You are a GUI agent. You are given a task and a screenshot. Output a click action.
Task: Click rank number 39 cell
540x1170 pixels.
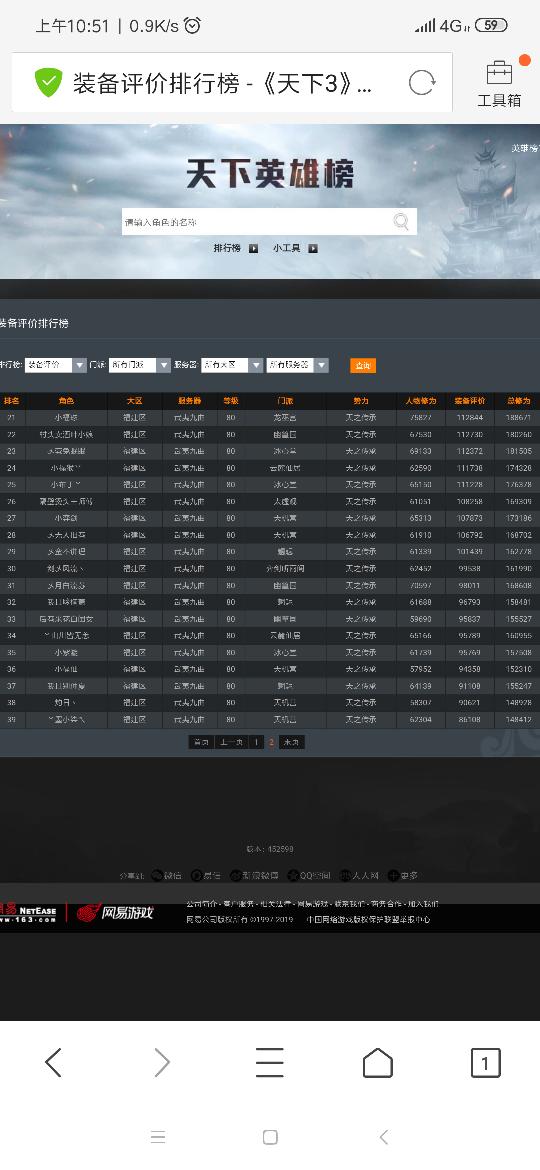pos(12,719)
